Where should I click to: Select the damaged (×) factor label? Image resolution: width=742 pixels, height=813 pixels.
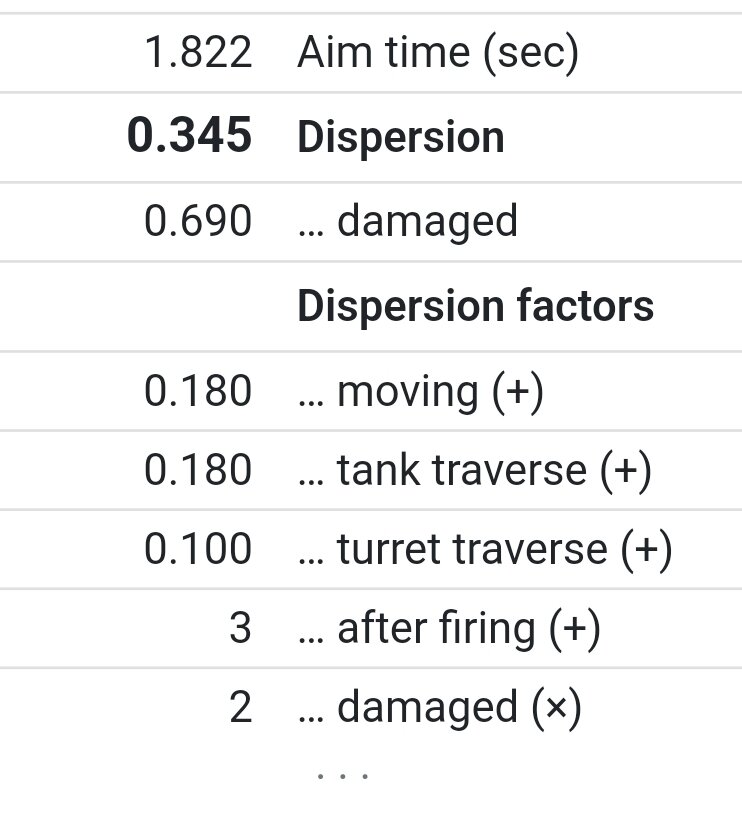click(x=439, y=708)
